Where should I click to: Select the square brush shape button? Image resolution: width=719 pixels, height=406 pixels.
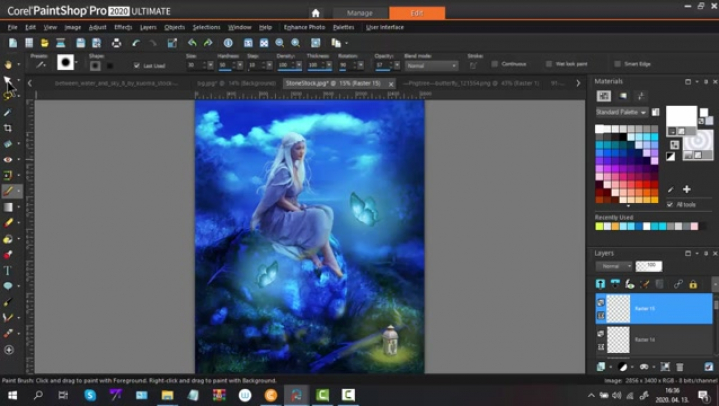(x=110, y=66)
